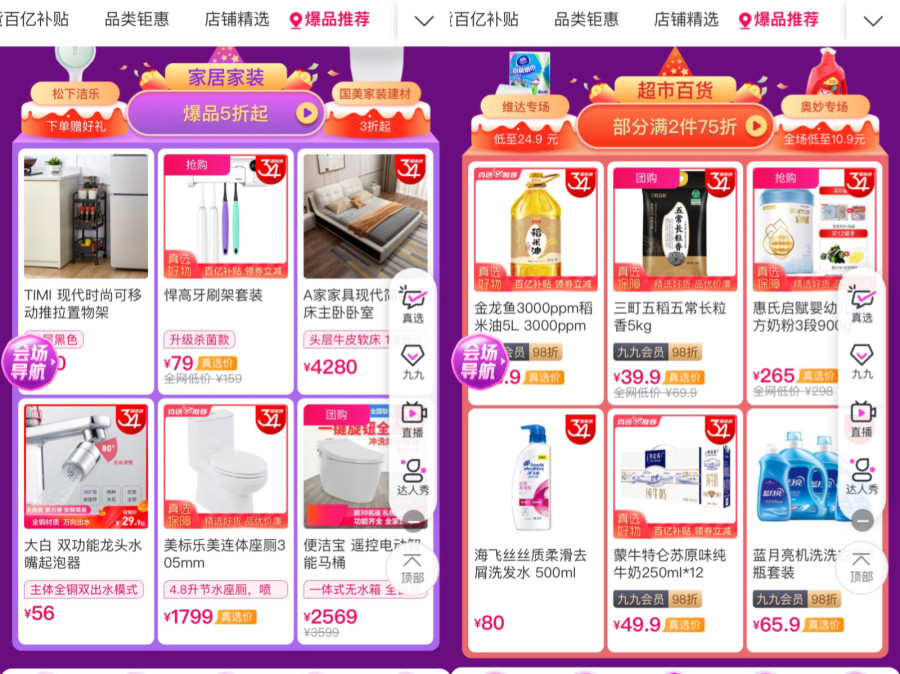
Task: Open 直播 live icon in left sidebar
Action: [x=413, y=420]
